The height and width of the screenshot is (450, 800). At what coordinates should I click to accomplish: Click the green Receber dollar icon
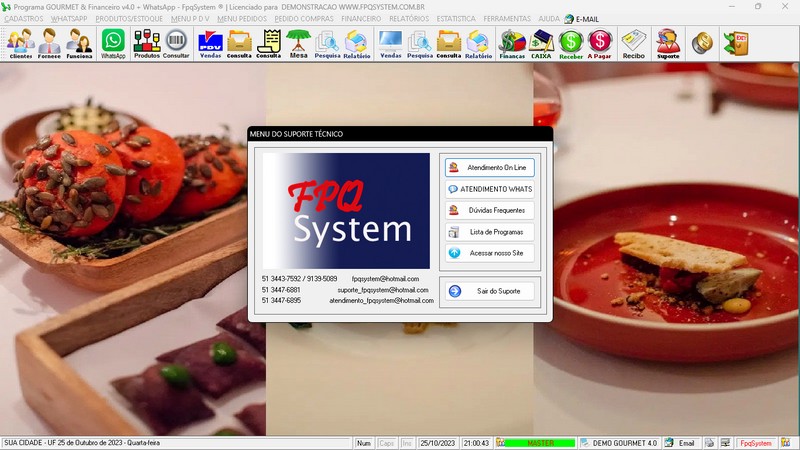570,43
